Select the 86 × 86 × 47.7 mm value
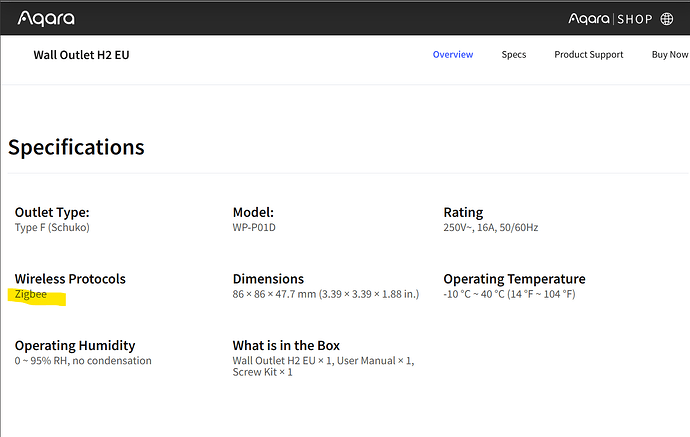690x437 pixels. 326,294
